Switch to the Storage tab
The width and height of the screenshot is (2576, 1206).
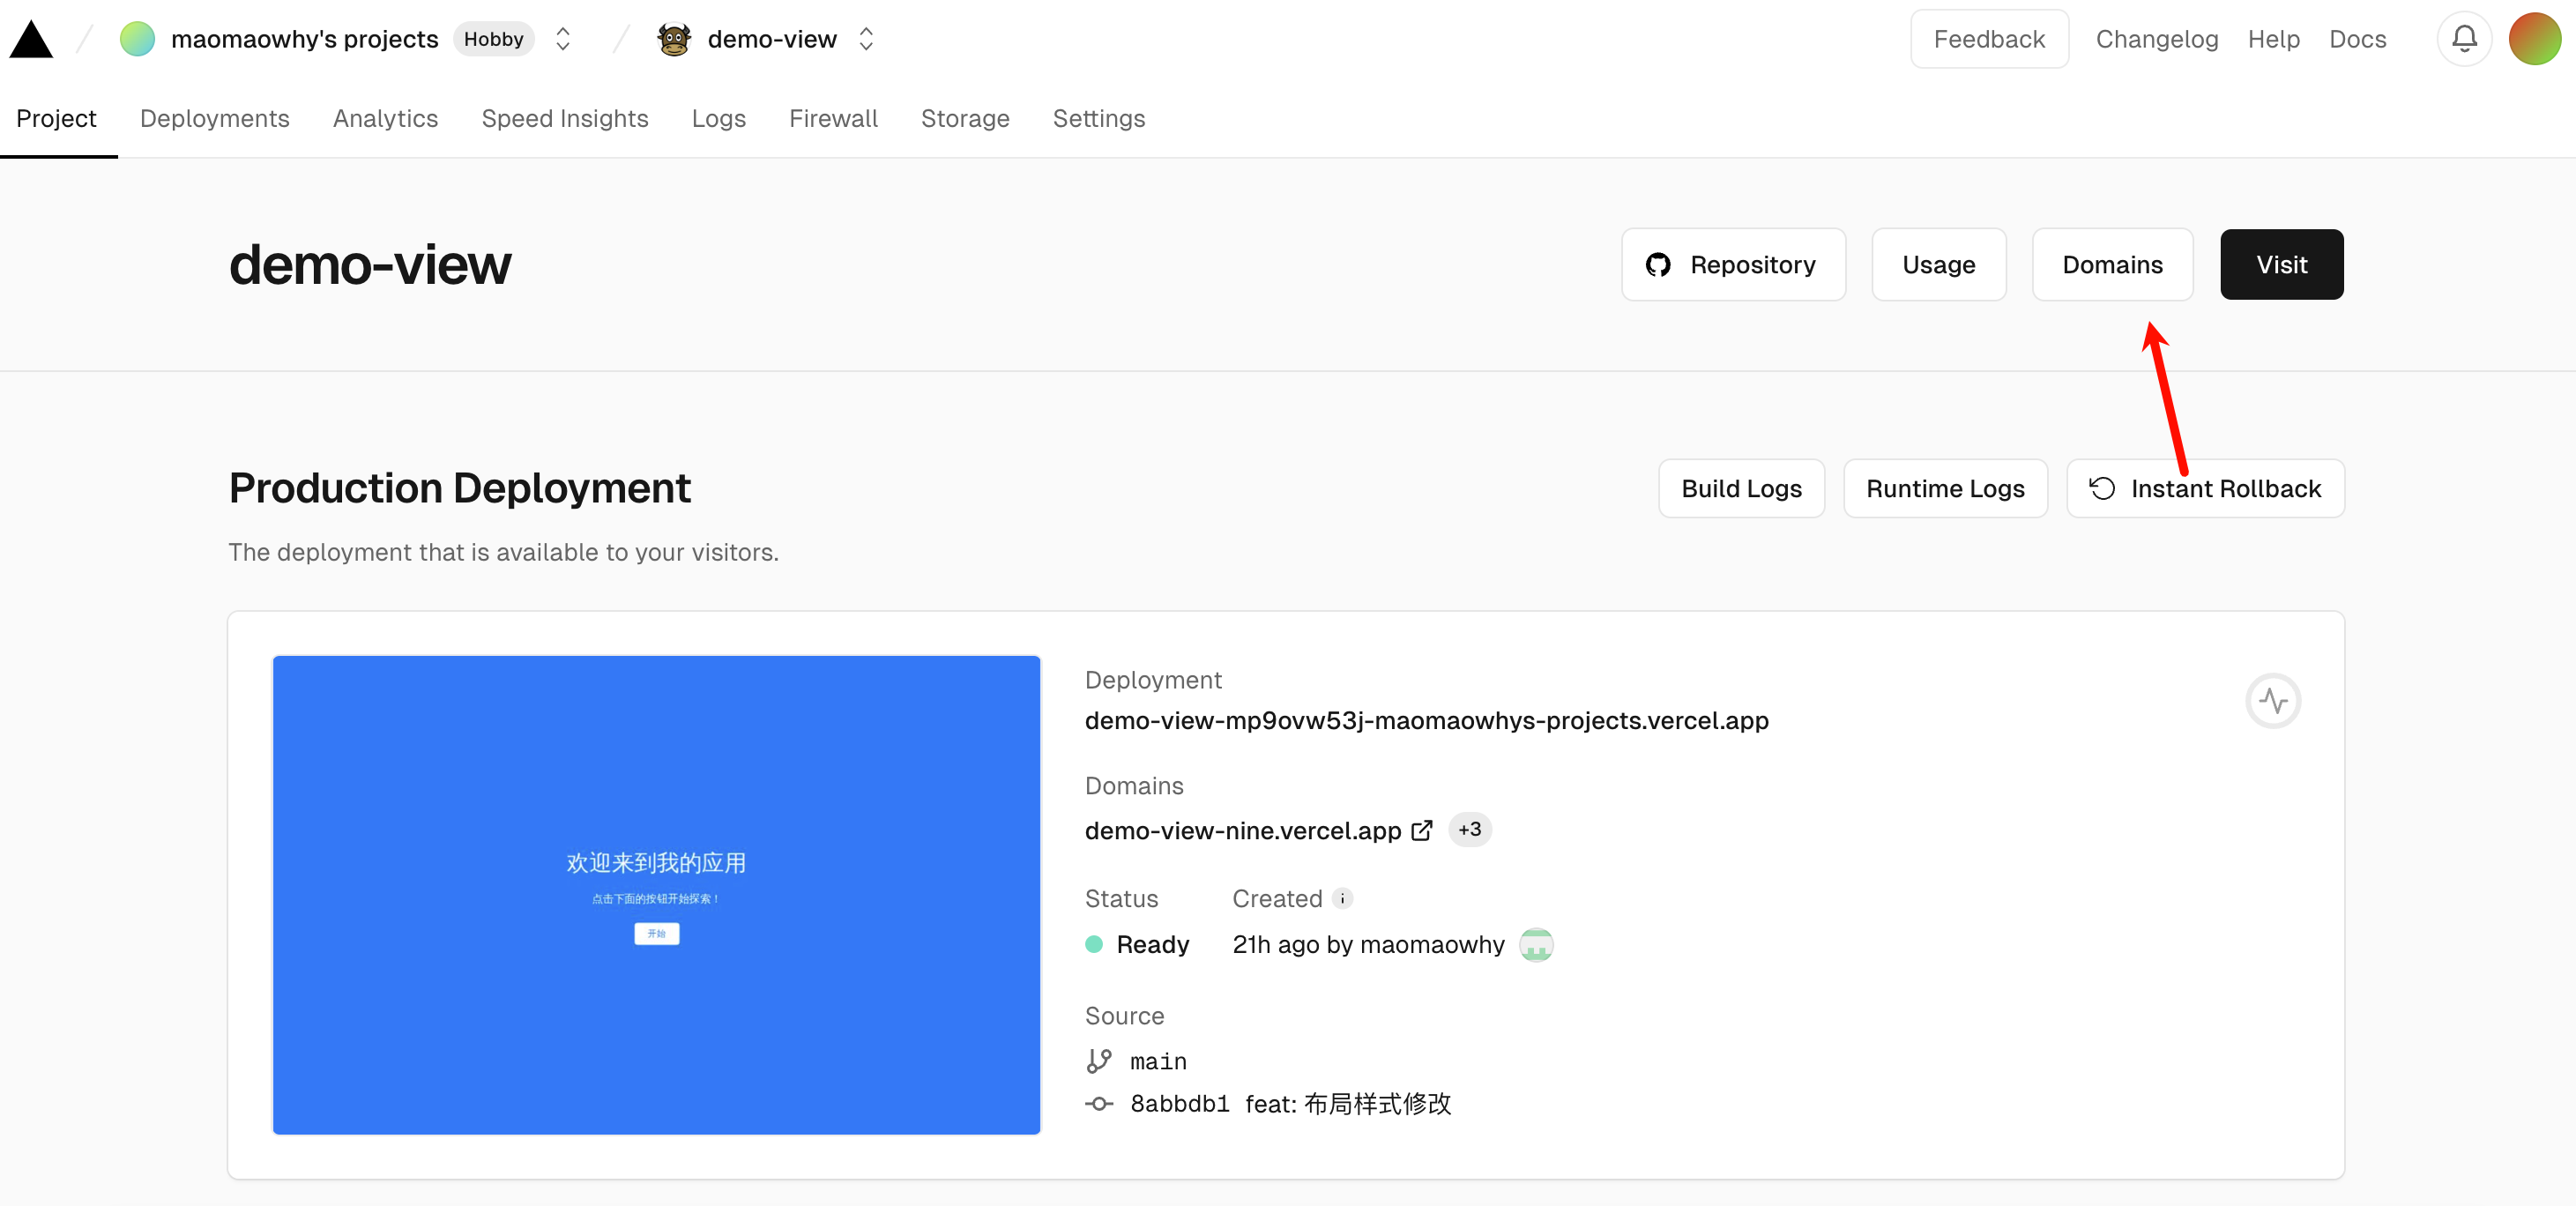[965, 118]
